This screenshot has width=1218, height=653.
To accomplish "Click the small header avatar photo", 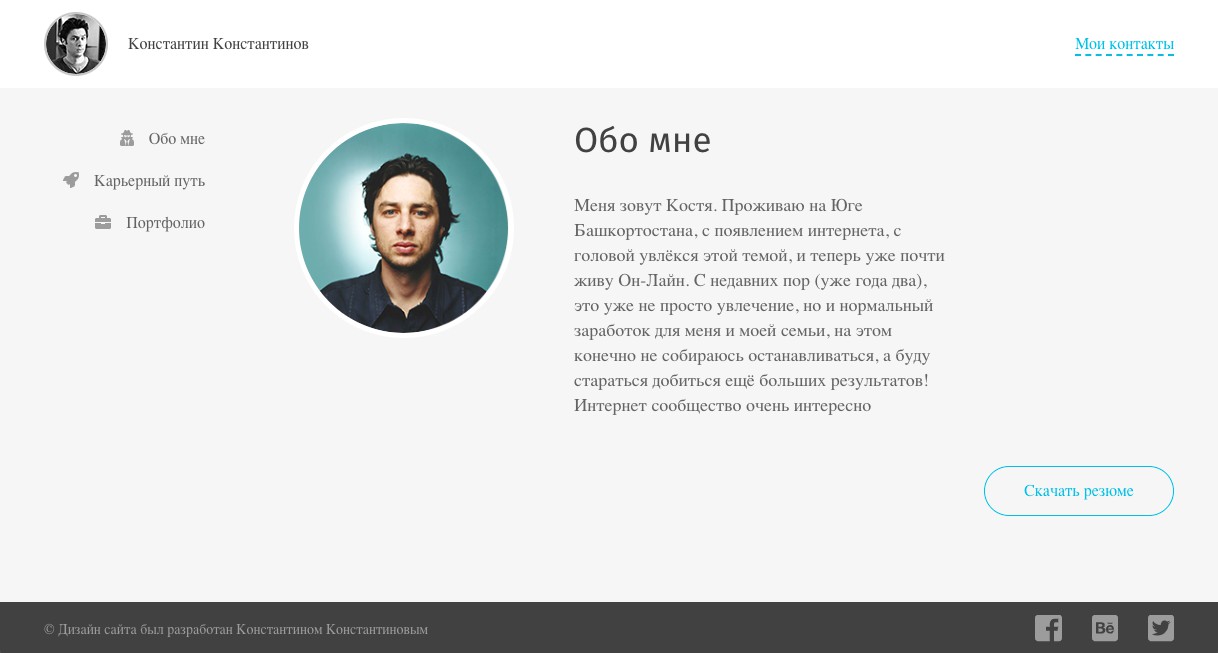I will [x=76, y=44].
